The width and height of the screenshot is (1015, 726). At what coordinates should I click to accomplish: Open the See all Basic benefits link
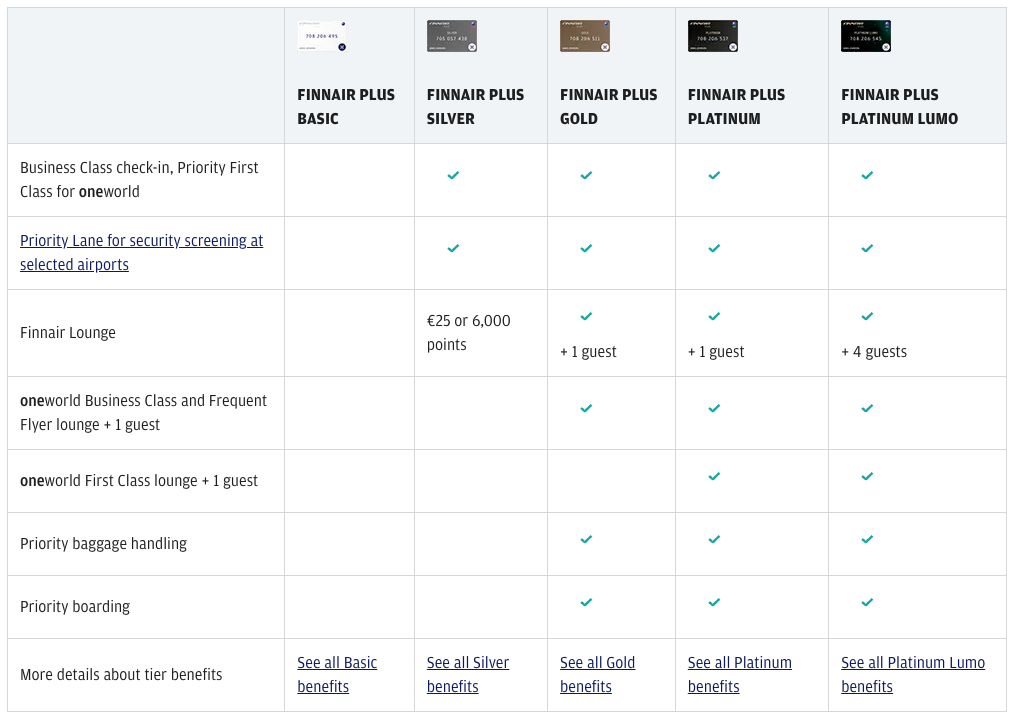coord(337,674)
